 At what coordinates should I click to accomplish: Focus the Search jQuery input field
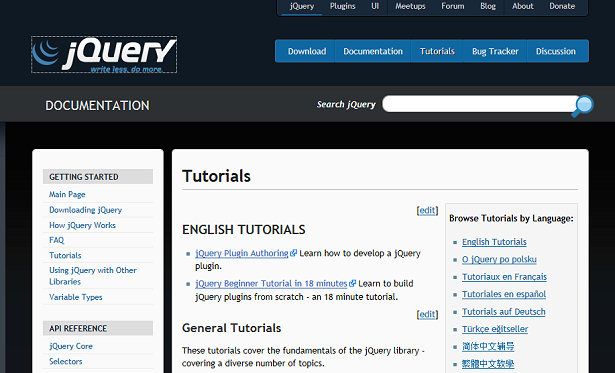pos(480,104)
